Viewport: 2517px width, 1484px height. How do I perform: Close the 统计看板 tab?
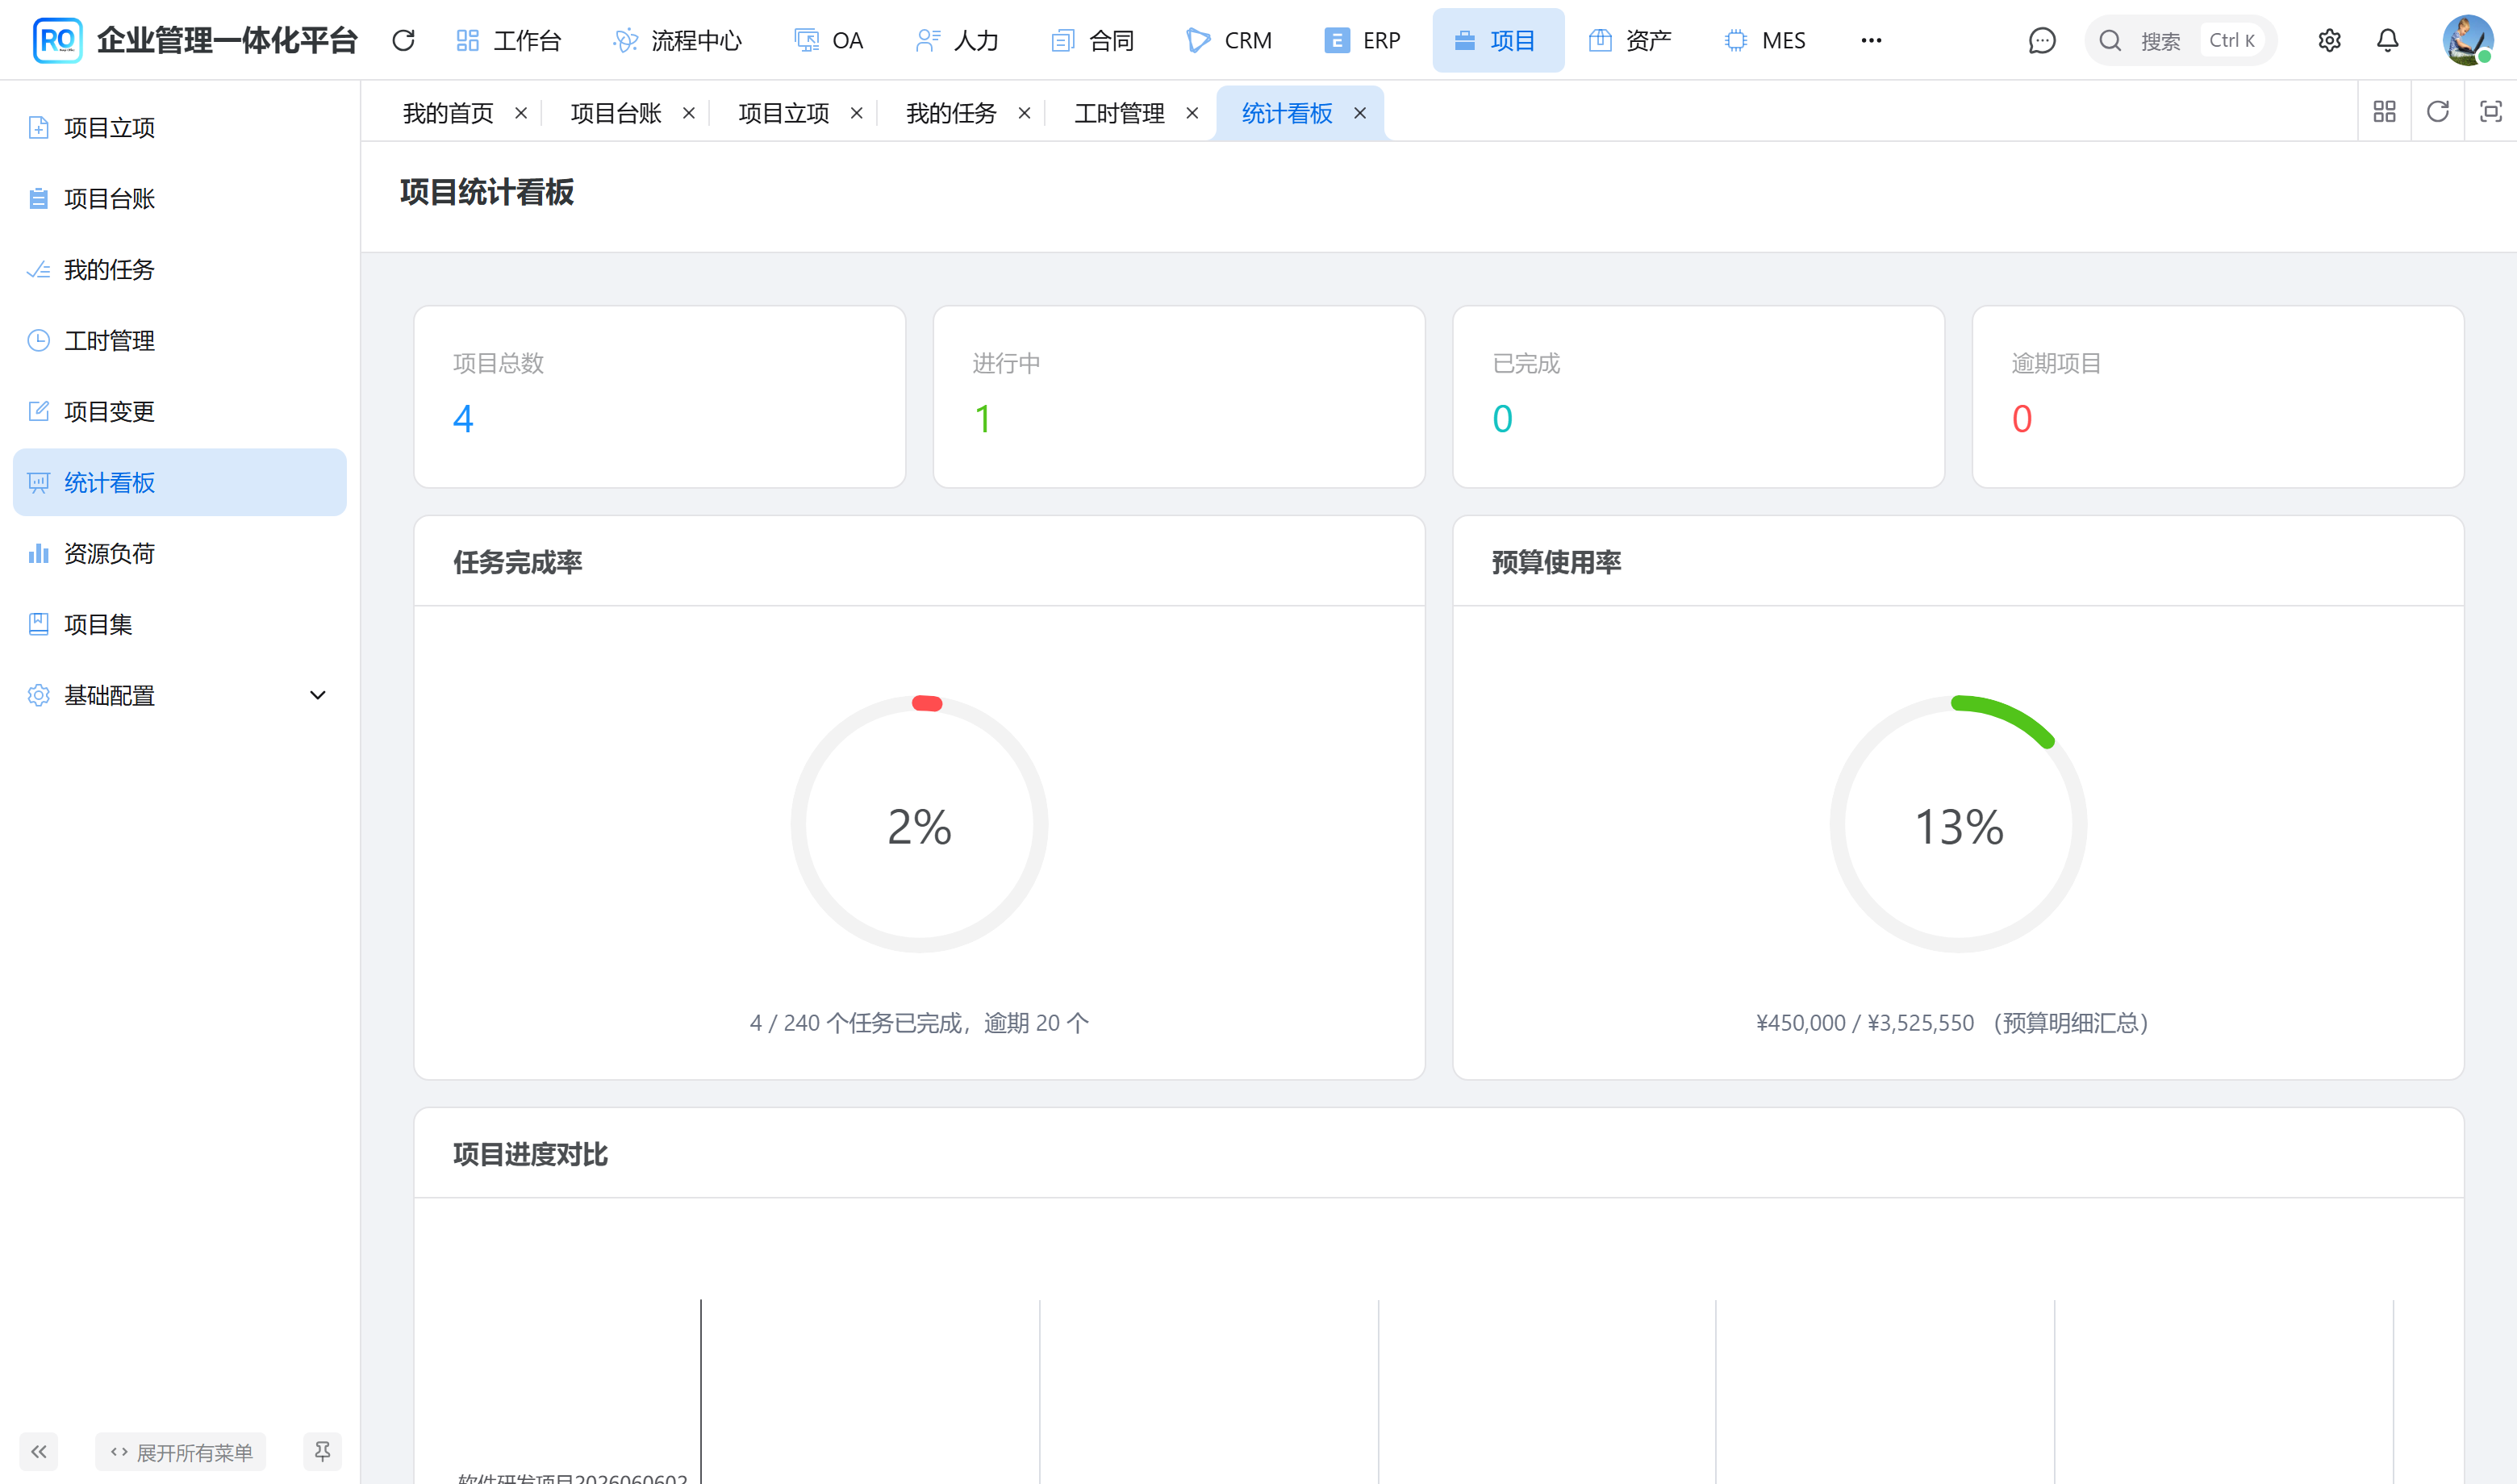click(1360, 113)
